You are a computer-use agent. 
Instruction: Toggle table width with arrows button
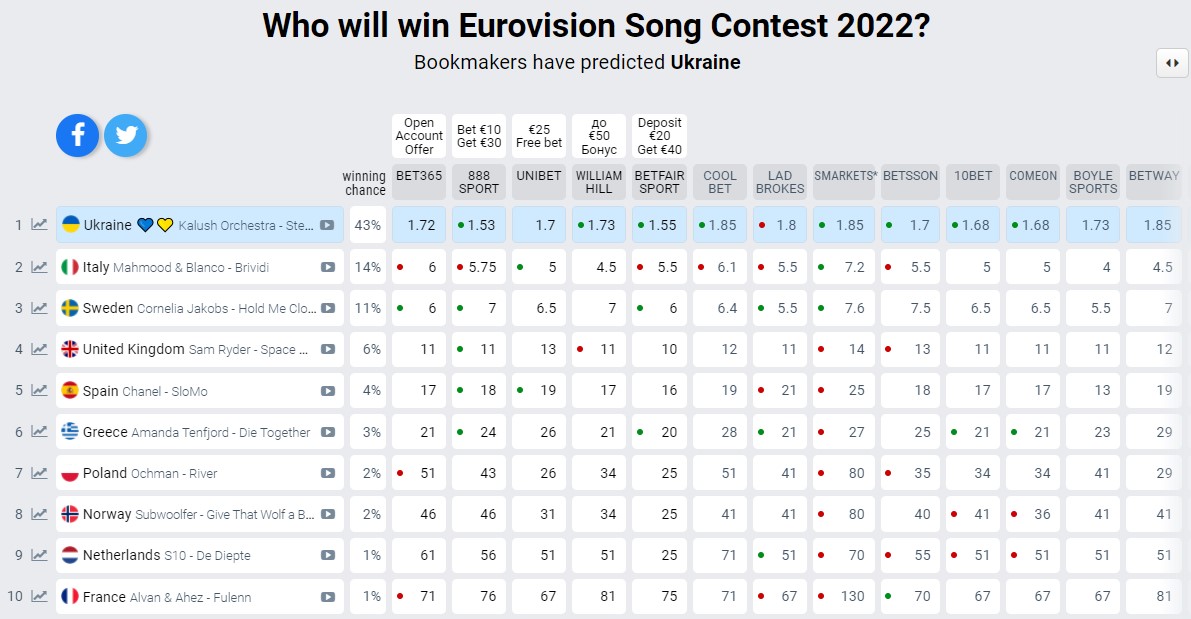[x=1172, y=63]
